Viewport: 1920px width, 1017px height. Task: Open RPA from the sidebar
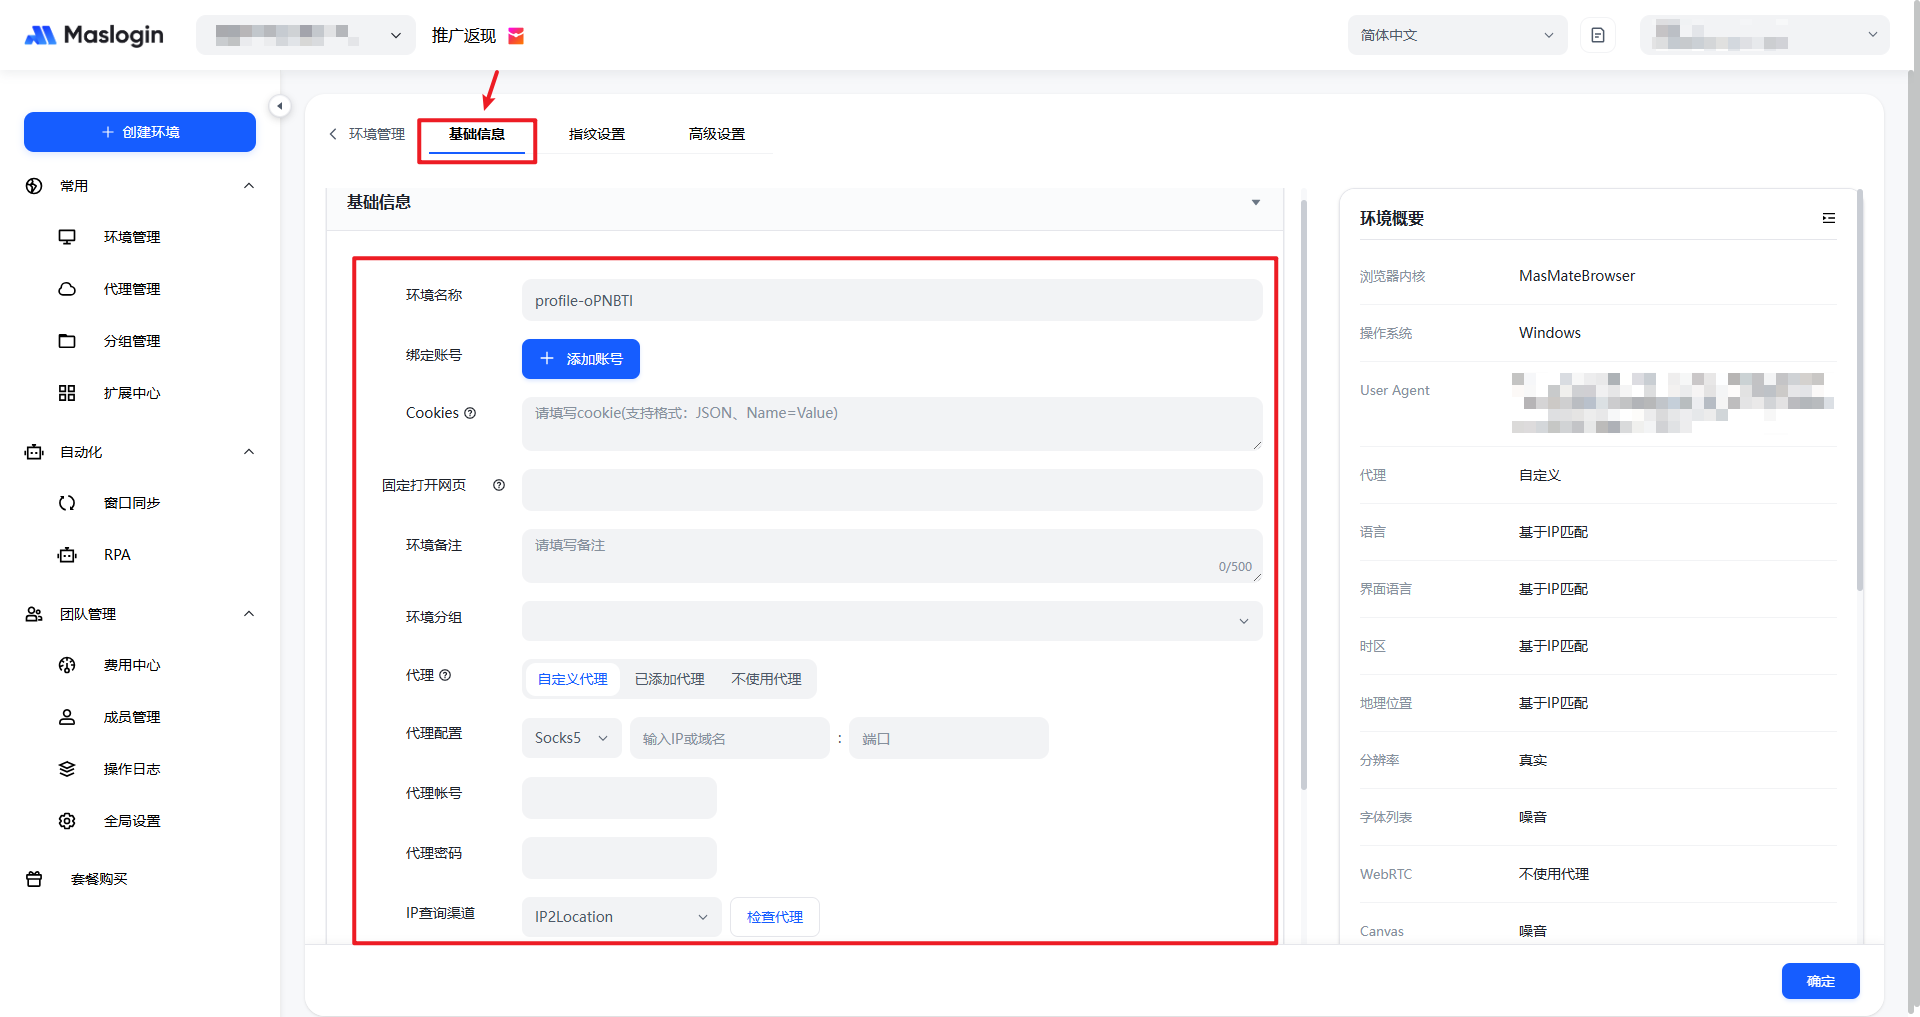click(117, 555)
